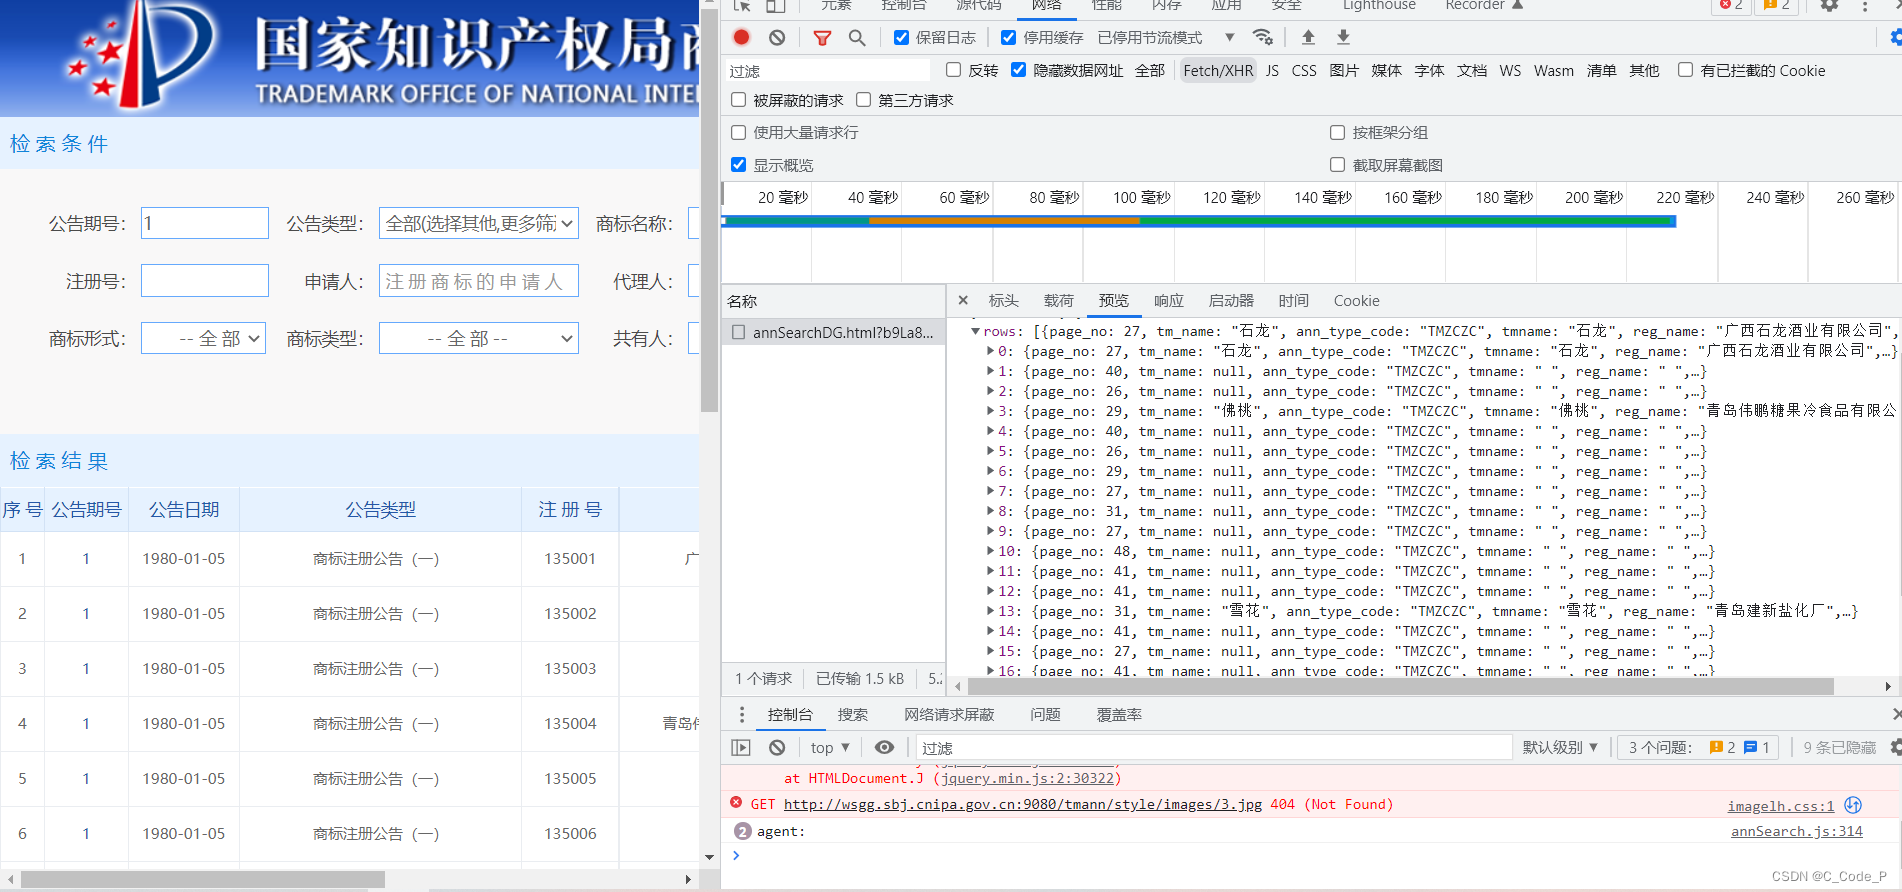Enable 截取屏幕截图 checkbox
This screenshot has width=1902, height=892.
point(1337,165)
